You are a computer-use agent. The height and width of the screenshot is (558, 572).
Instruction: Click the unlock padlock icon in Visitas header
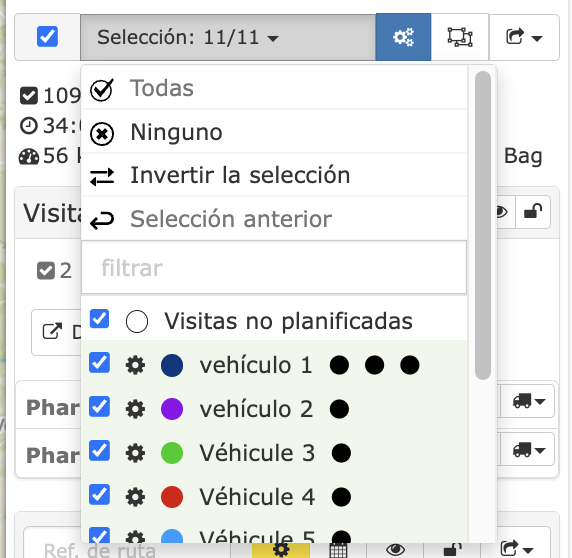(x=533, y=212)
